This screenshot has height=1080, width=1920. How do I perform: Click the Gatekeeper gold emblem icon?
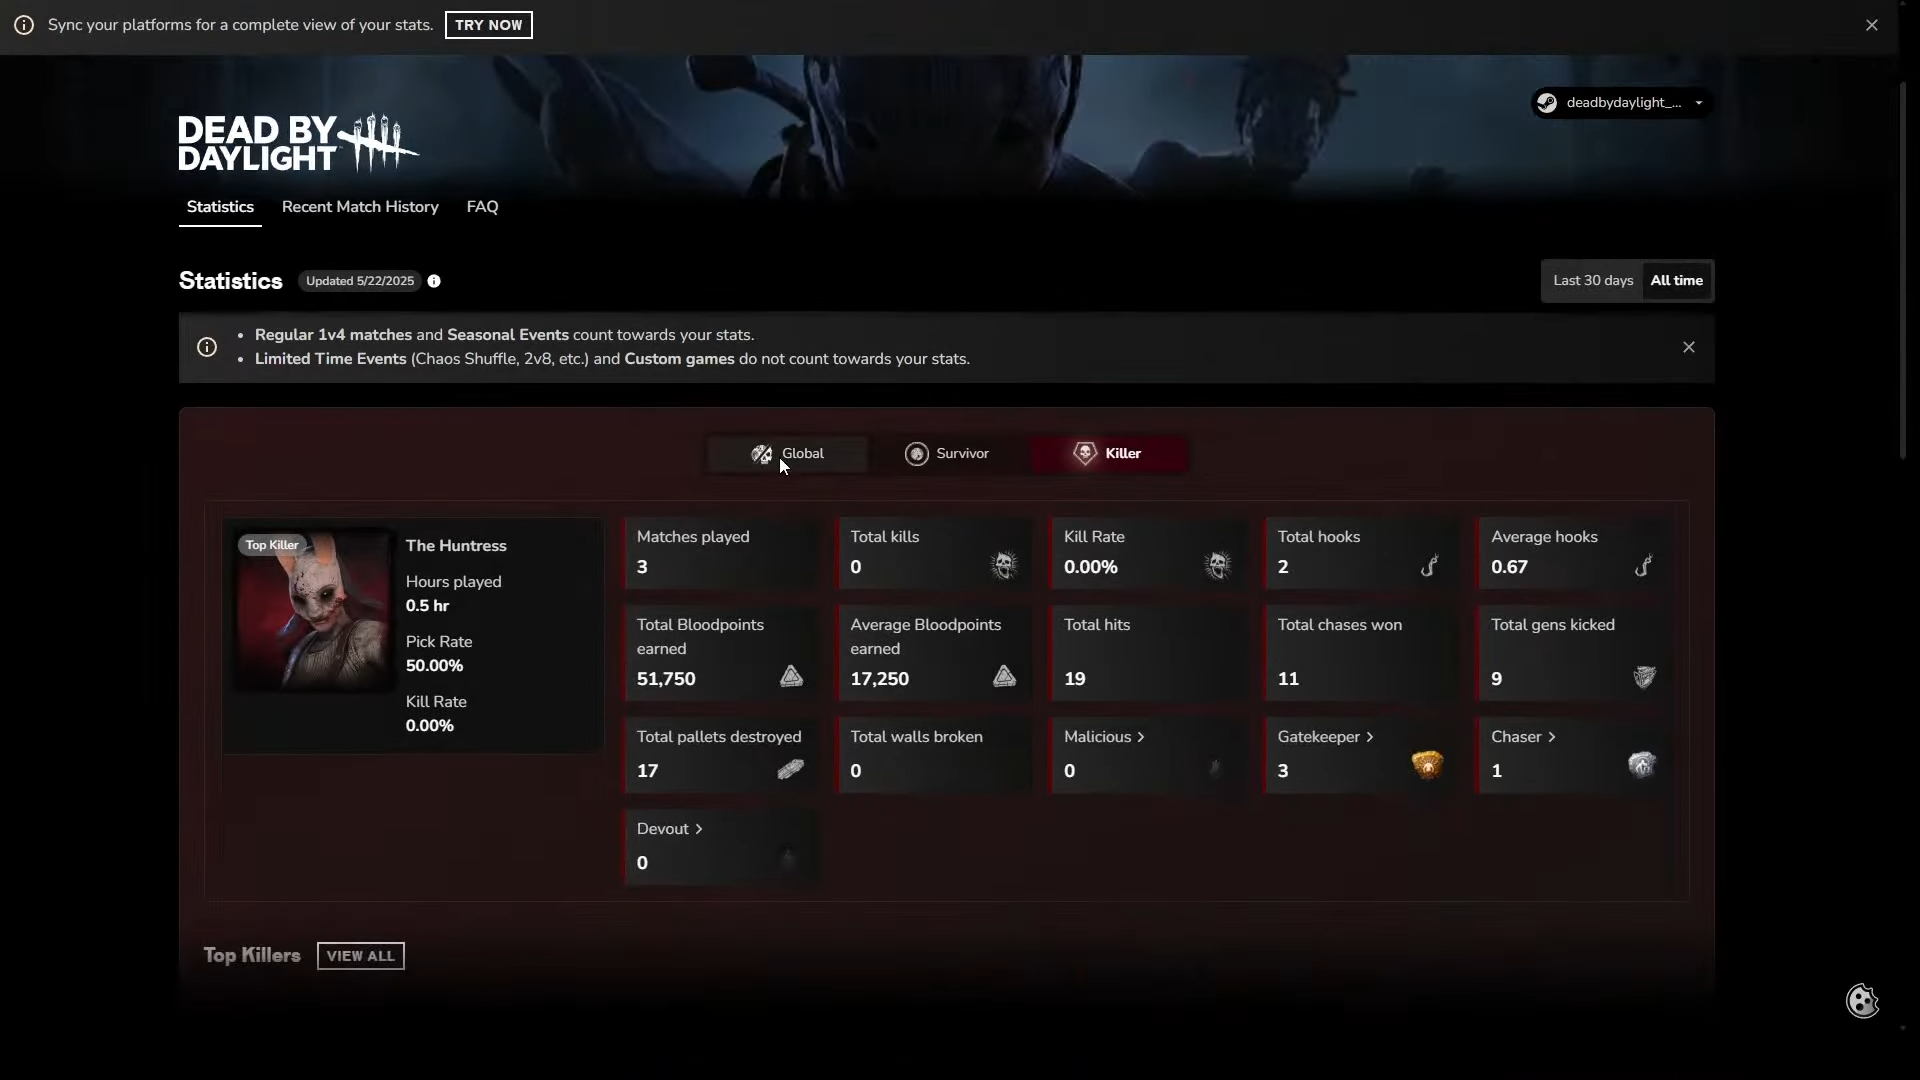pyautogui.click(x=1427, y=765)
